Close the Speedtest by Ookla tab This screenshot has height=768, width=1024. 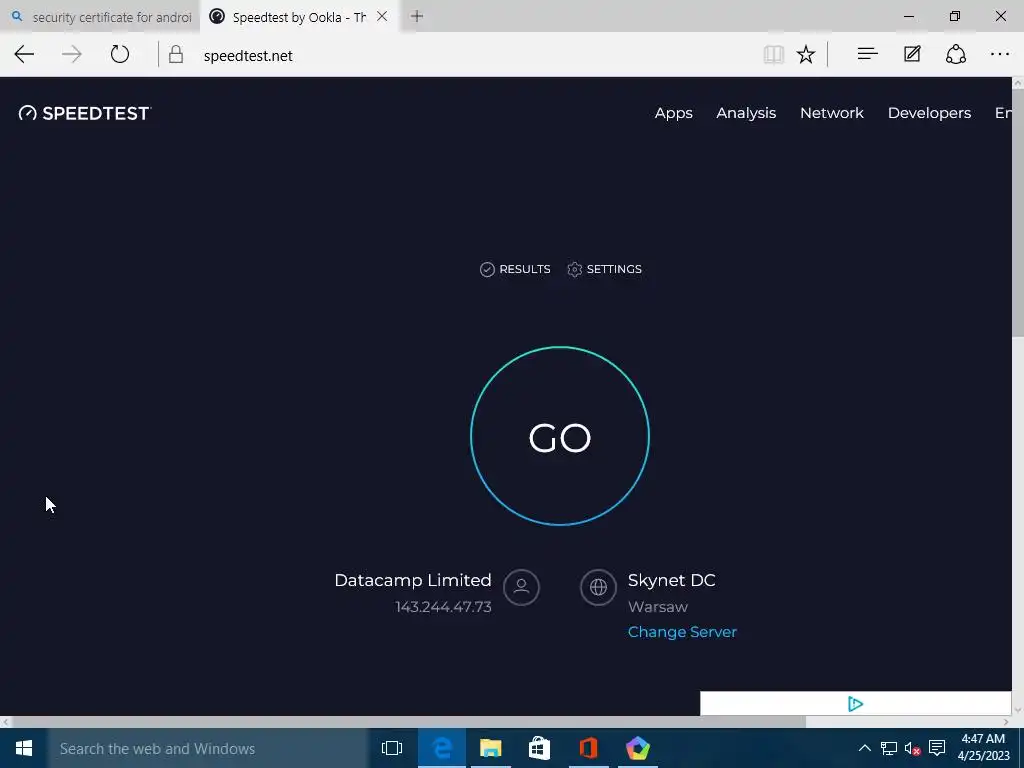click(382, 16)
